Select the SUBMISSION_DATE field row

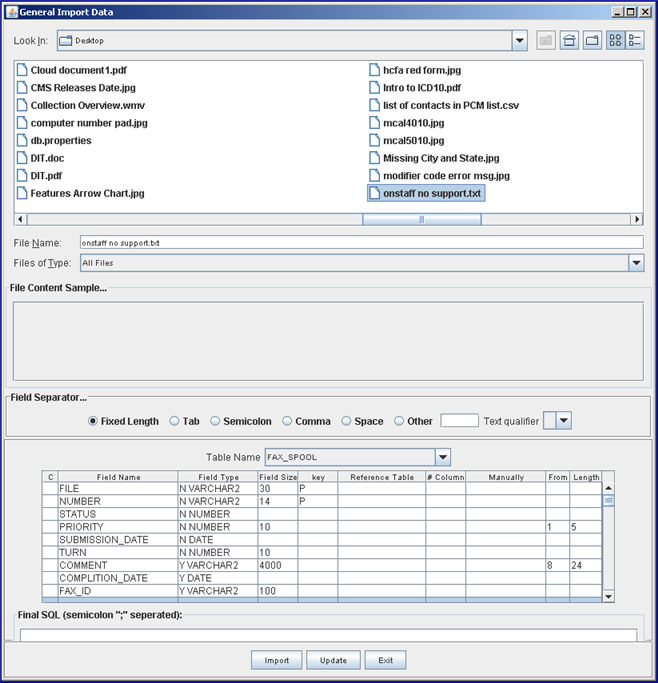322,539
